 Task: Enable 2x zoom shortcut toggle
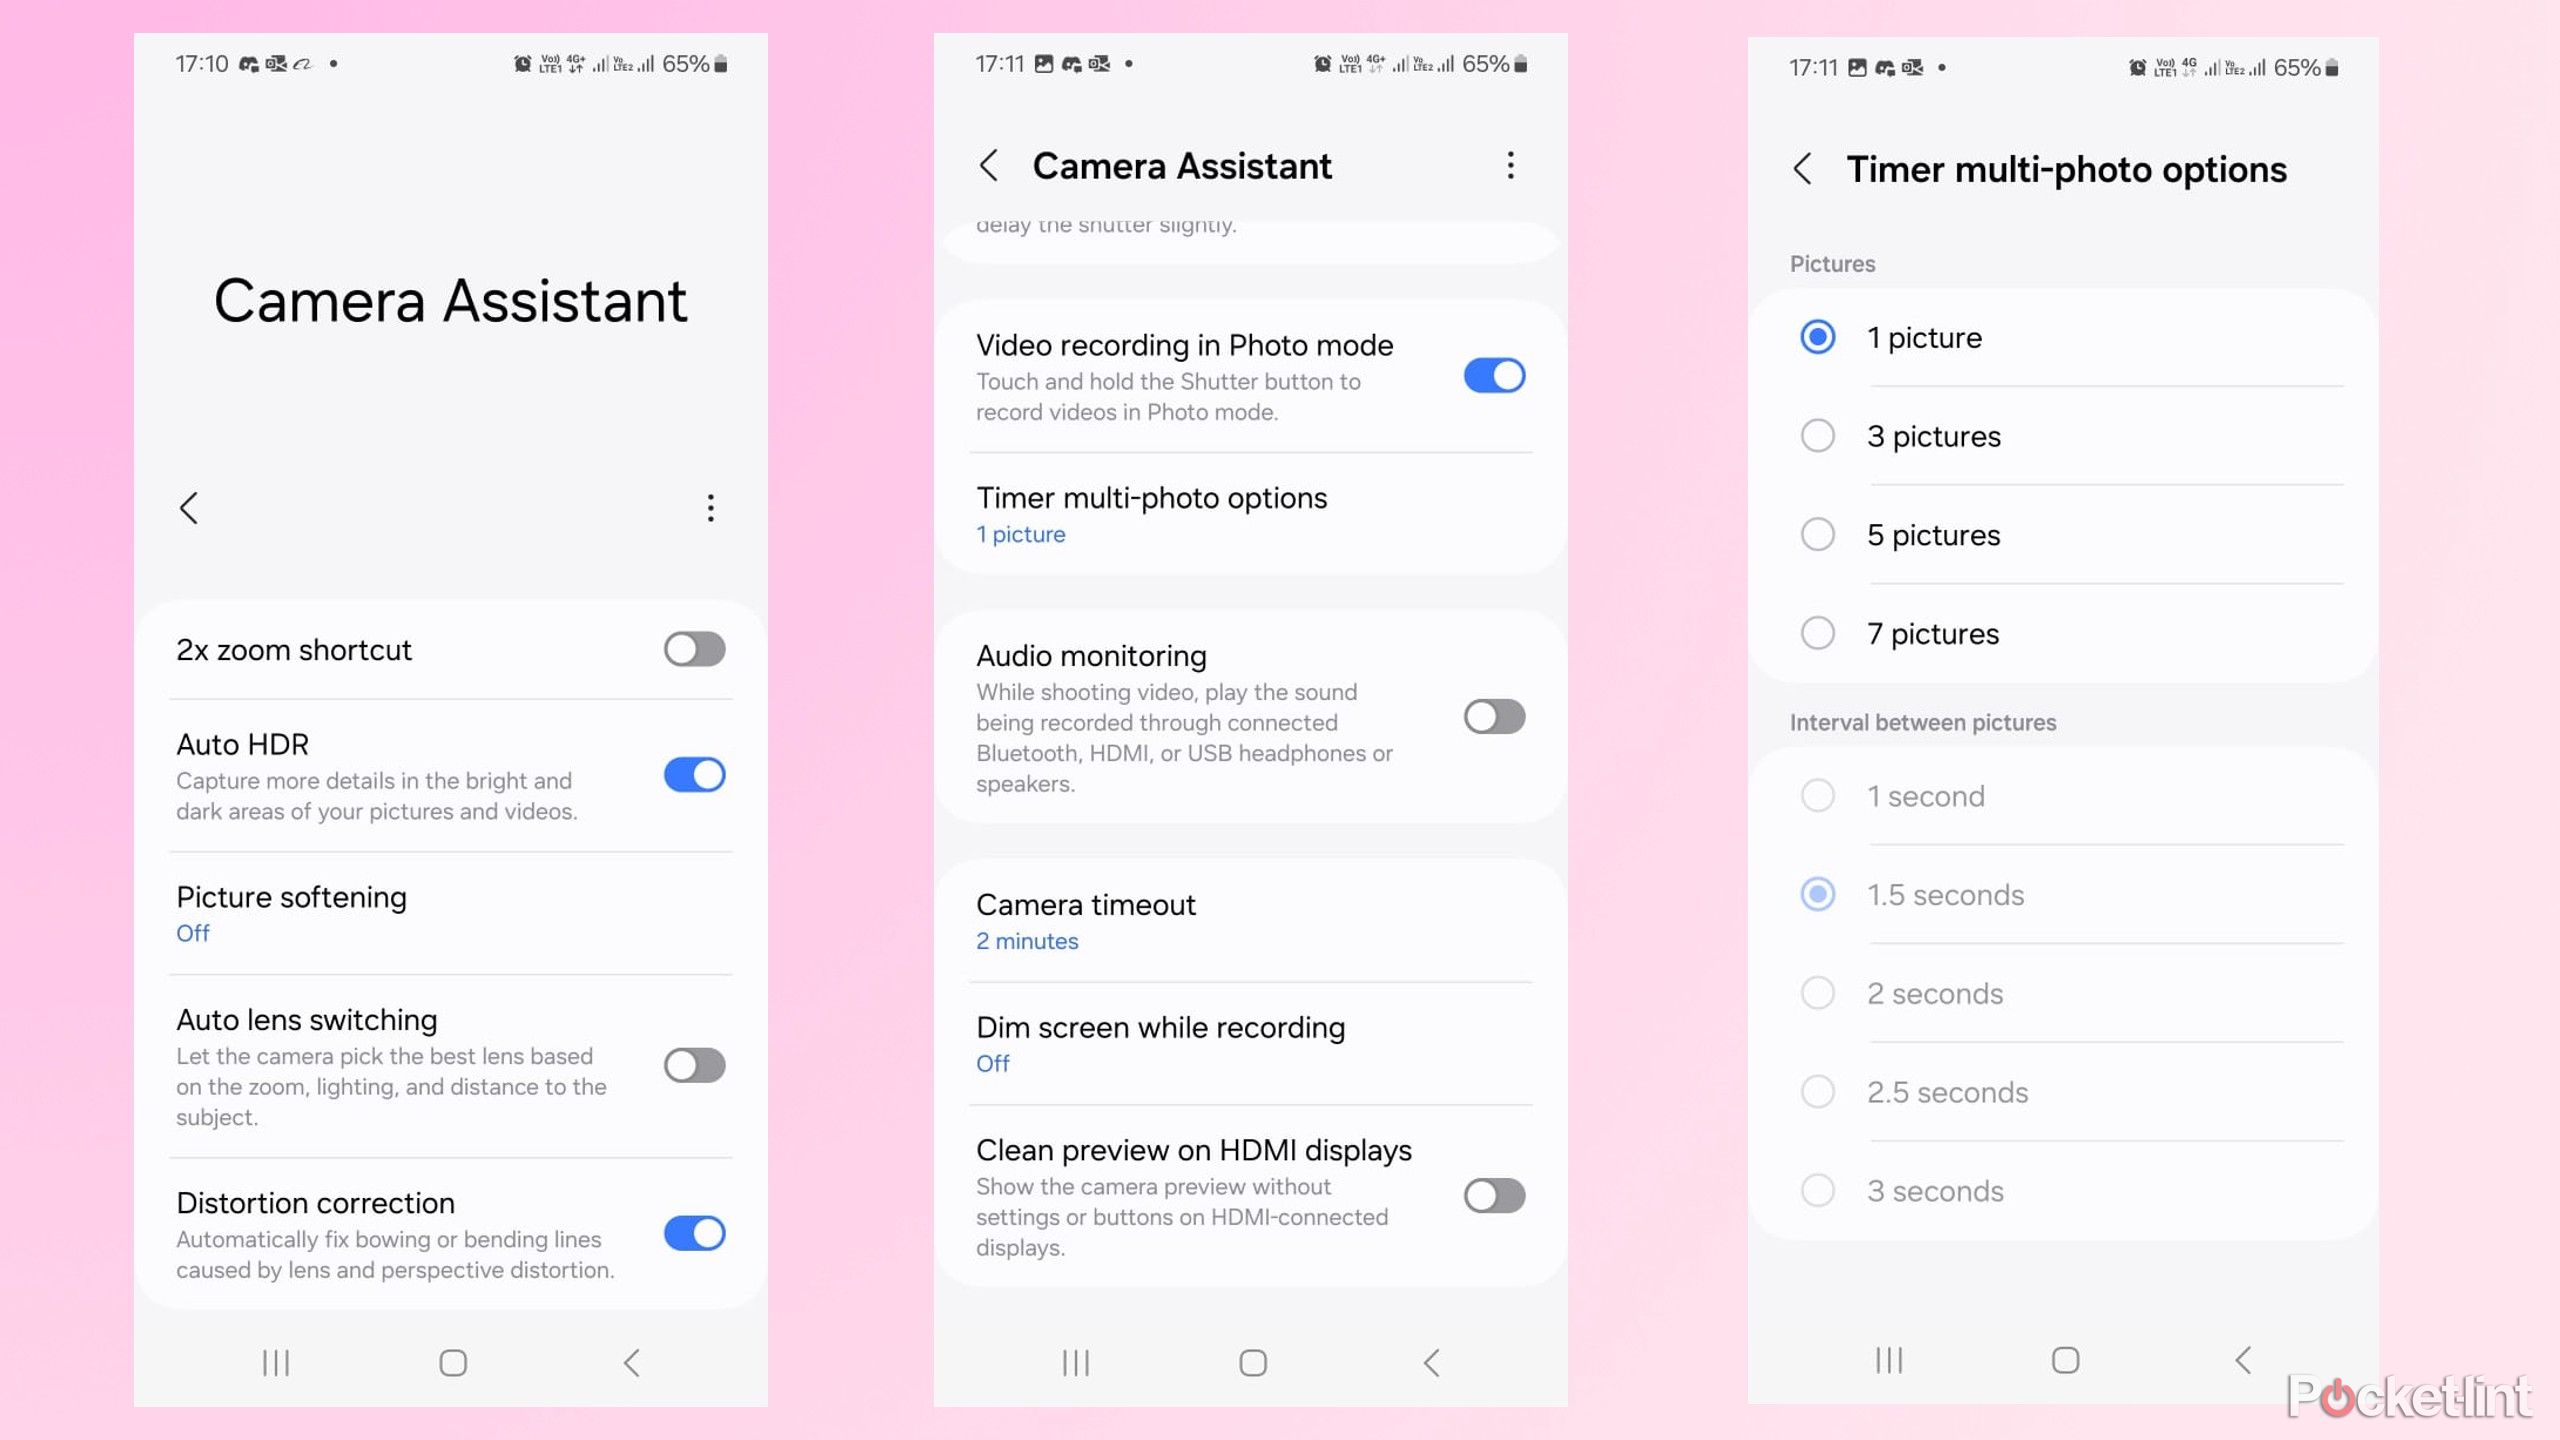693,649
